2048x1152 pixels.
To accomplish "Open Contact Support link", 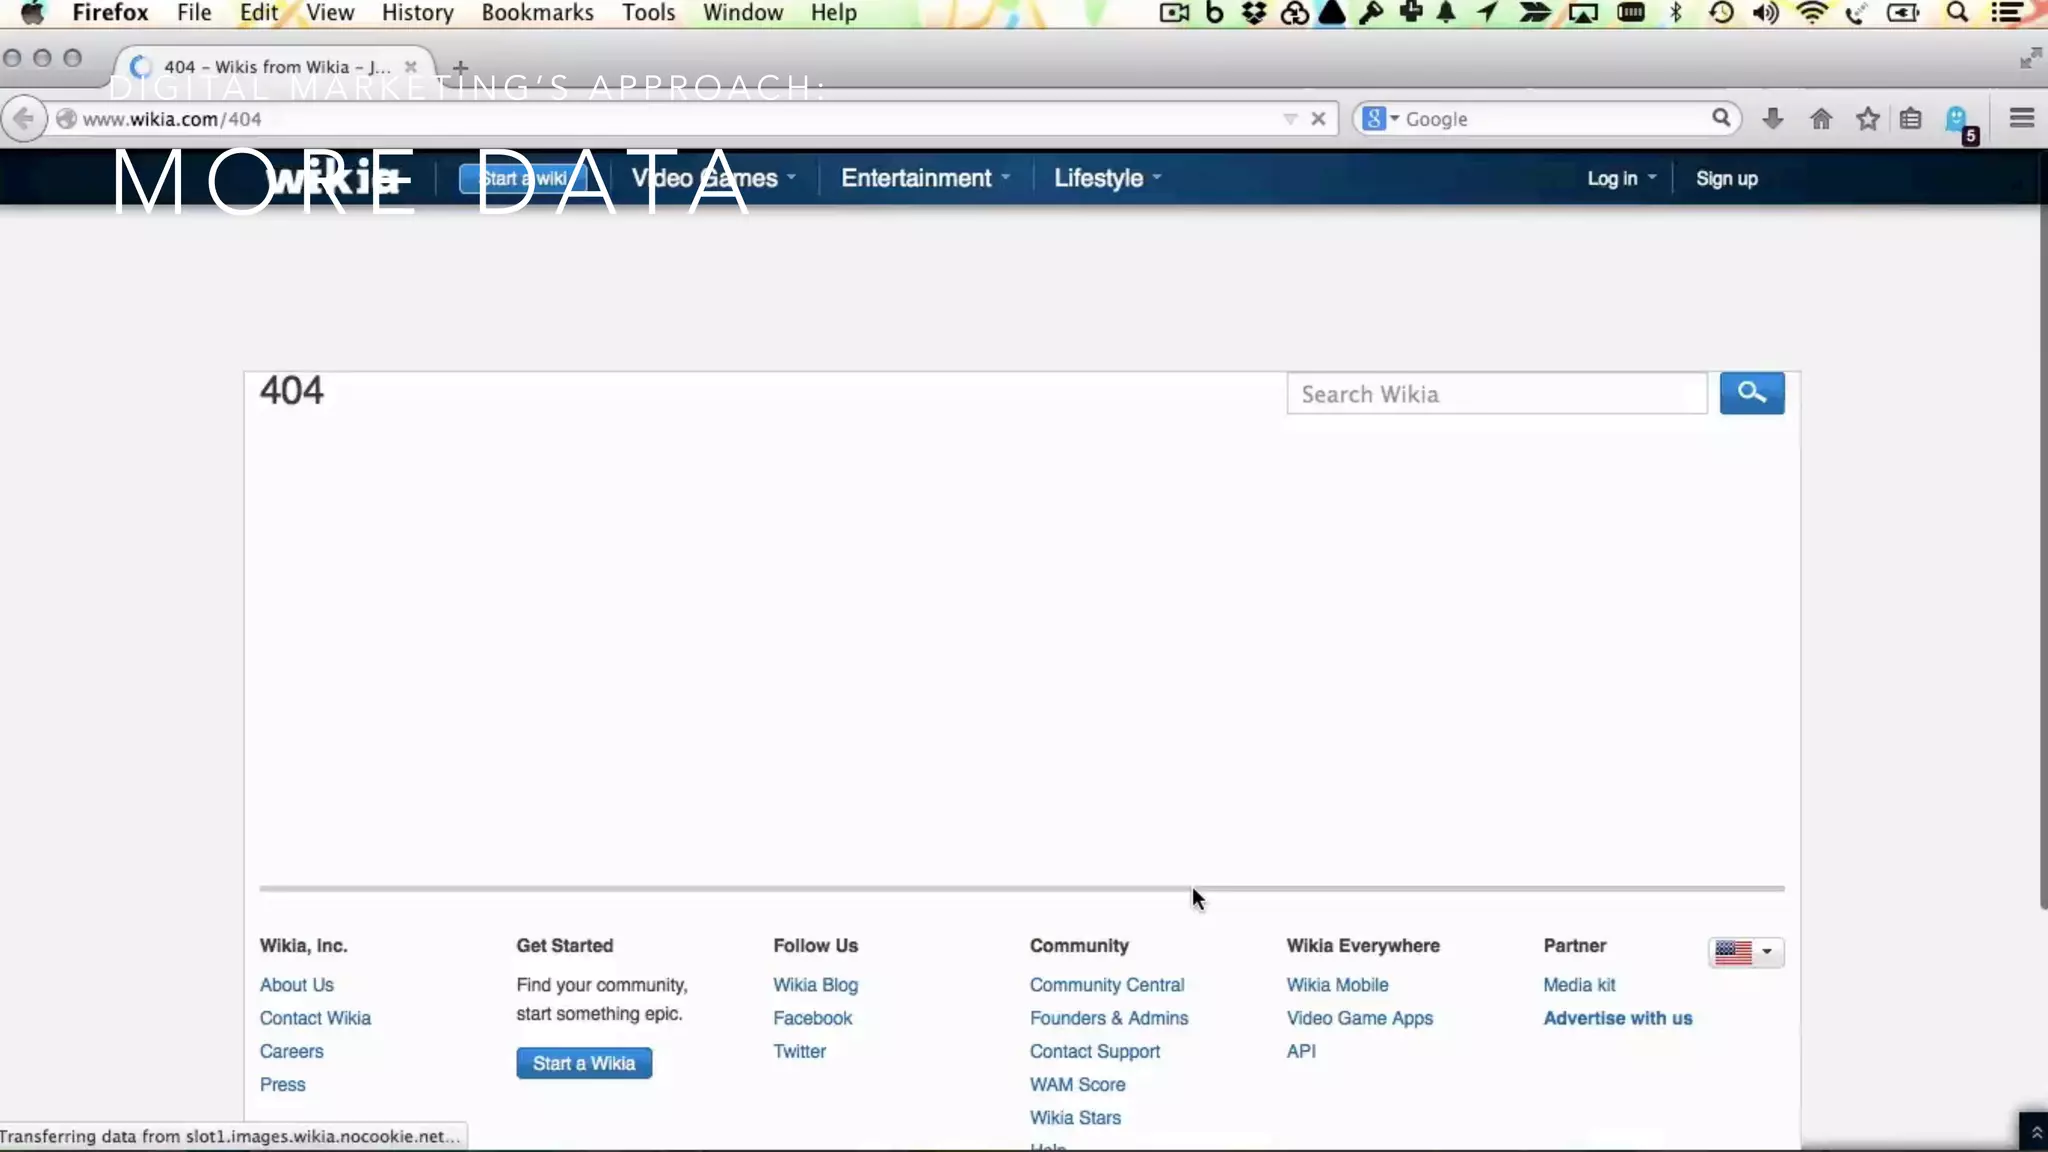I will click(x=1094, y=1051).
